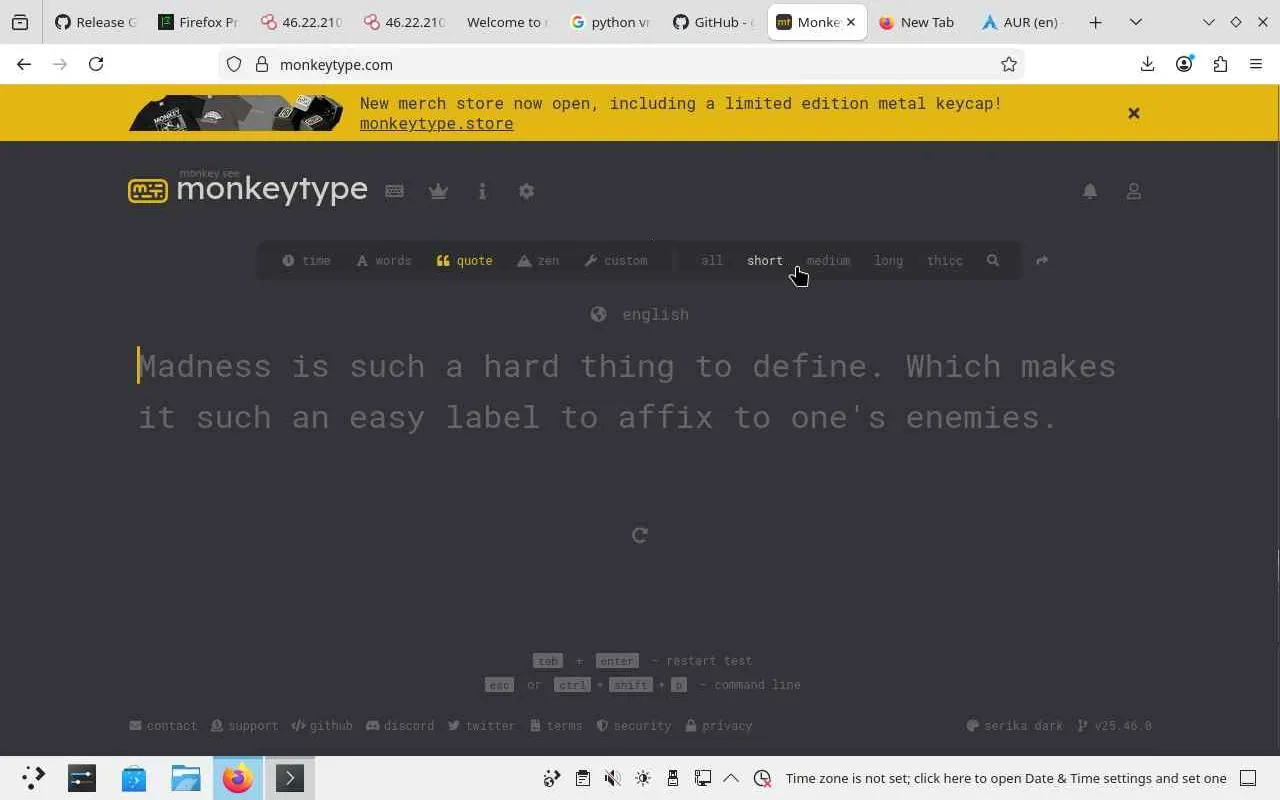1280x800 pixels.
Task: Click the tracking protection shield icon
Action: point(234,64)
